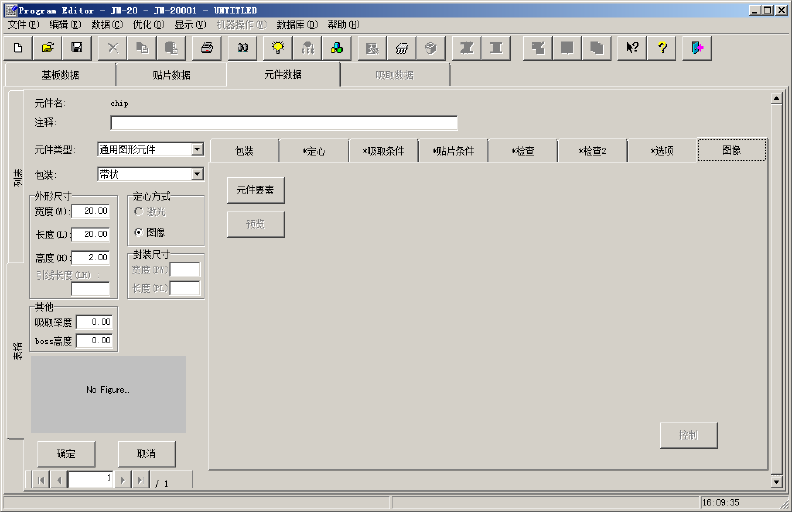Open the 数据库 menu

(297, 24)
